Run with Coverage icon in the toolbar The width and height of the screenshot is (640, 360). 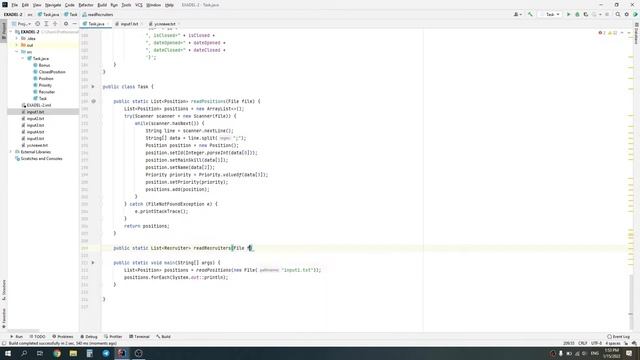point(586,14)
